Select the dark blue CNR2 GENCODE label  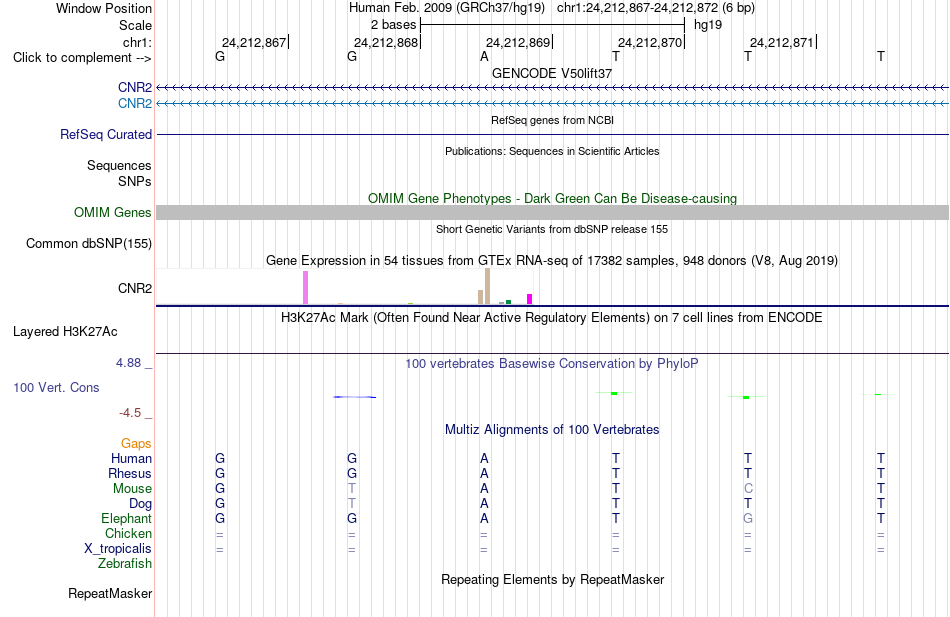coord(135,87)
